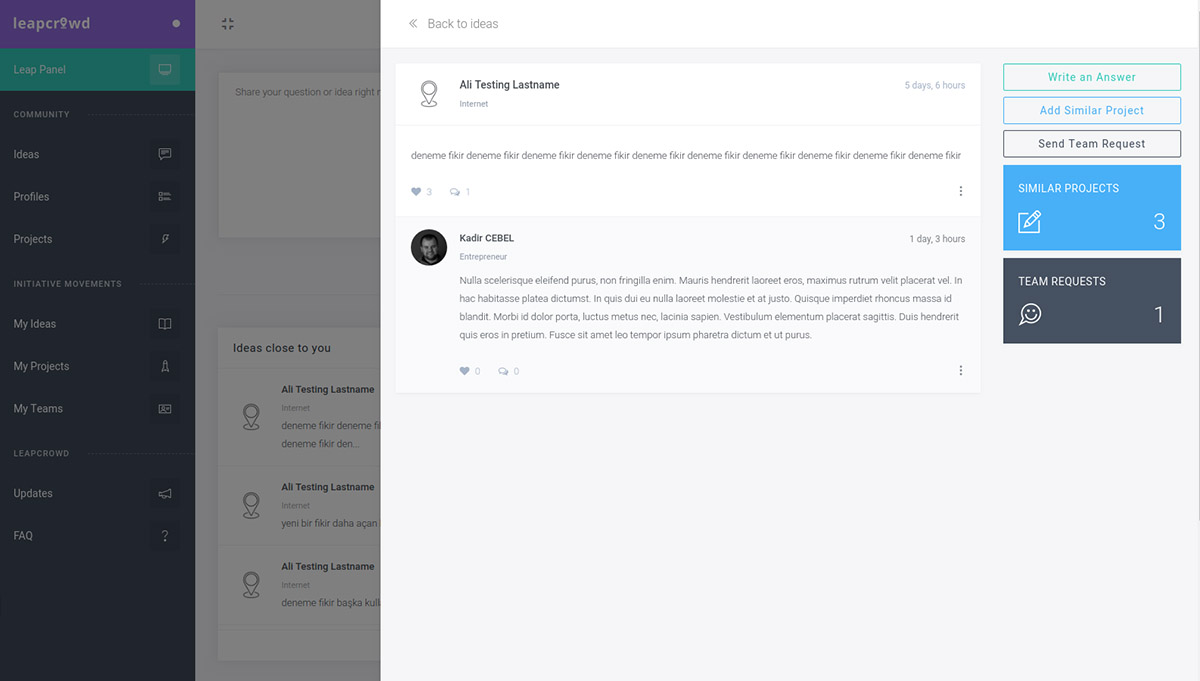This screenshot has width=1200, height=681.
Task: Click the Team Requests count number 1
Action: click(1159, 315)
